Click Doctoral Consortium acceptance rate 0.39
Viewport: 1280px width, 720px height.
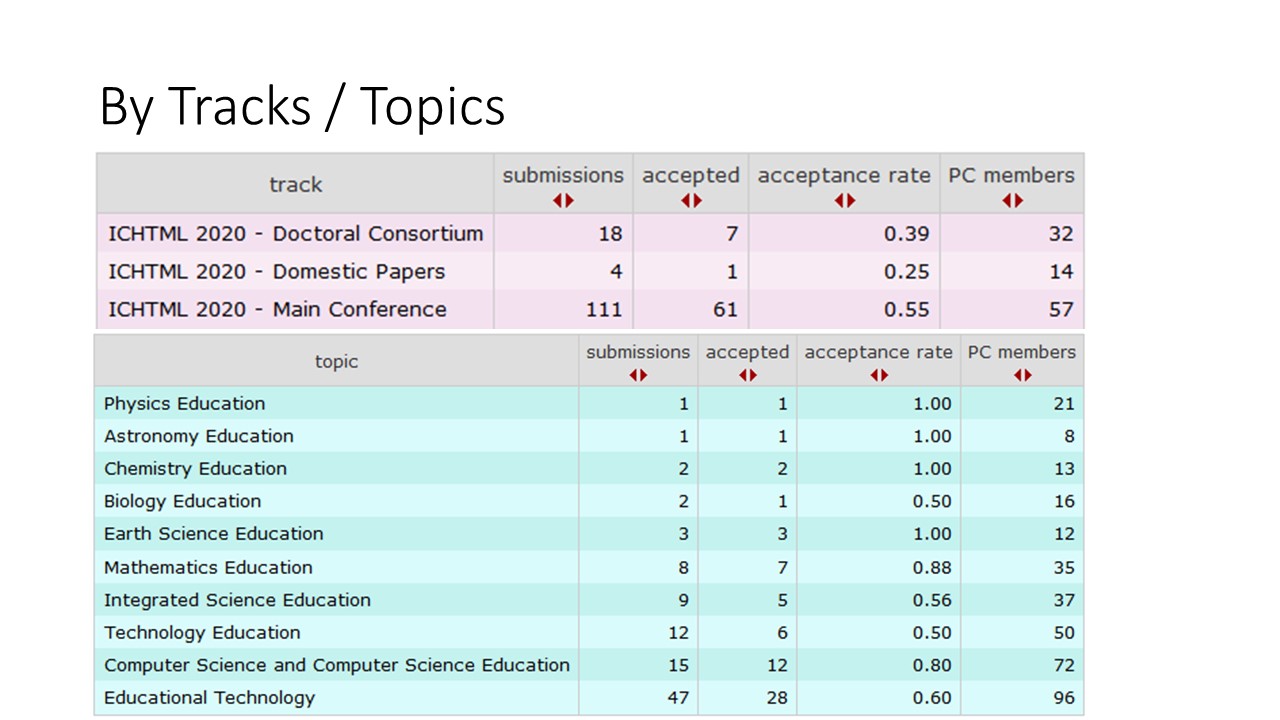coord(907,234)
